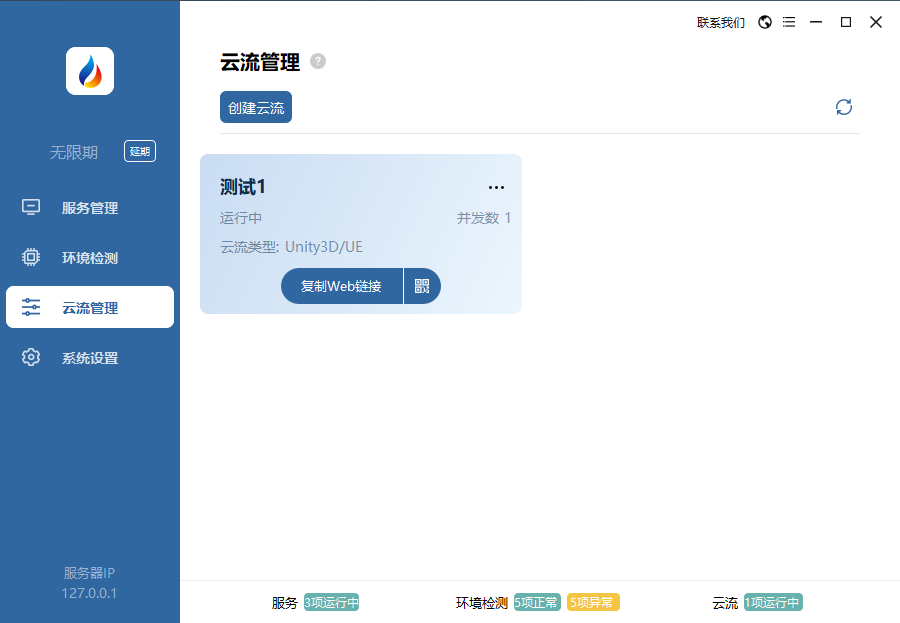
Task: Click the 服务管理 monitor icon
Action: (x=31, y=208)
